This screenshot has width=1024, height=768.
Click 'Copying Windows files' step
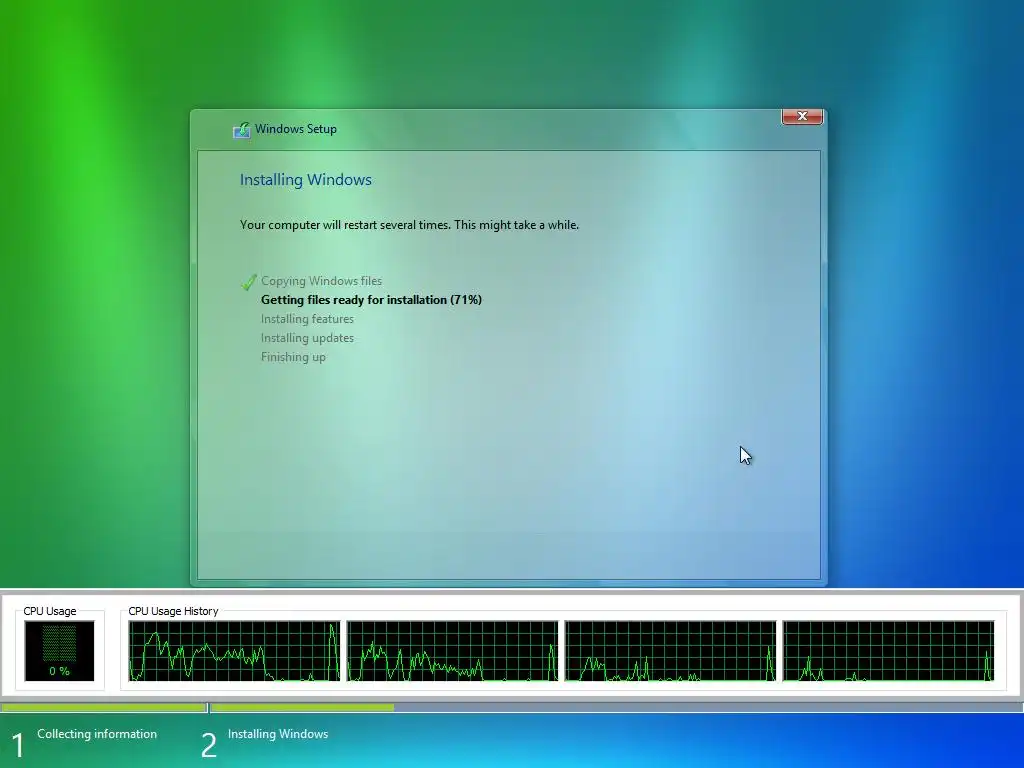point(321,281)
